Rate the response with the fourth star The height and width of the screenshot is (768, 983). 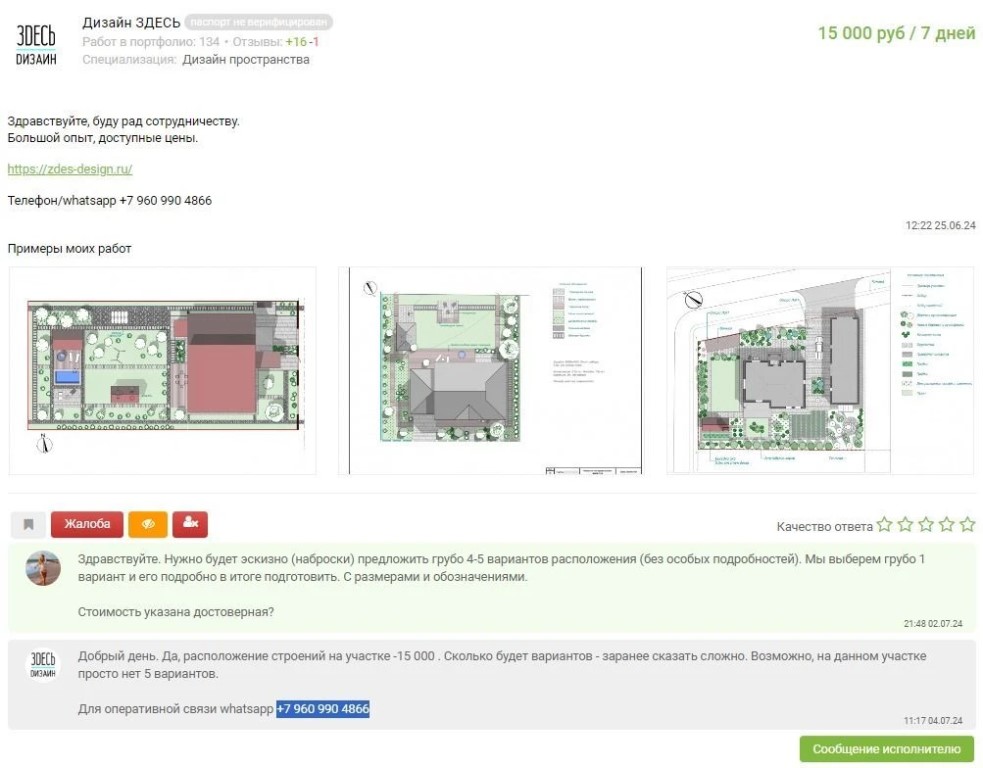(x=947, y=525)
